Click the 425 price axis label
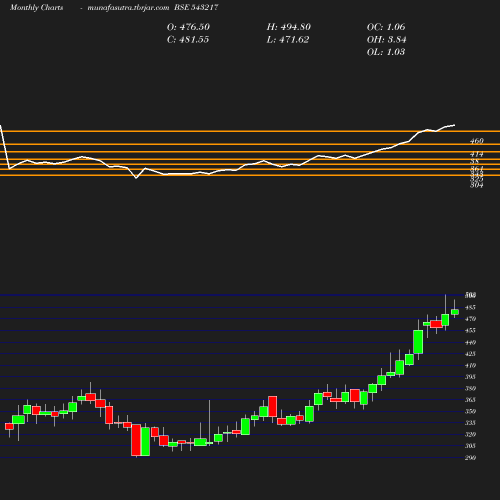Viewport: 500px width, 500px height. pos(470,354)
